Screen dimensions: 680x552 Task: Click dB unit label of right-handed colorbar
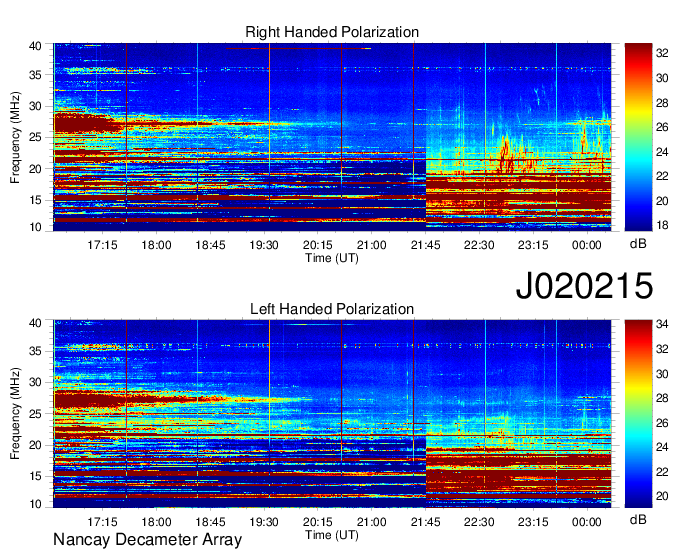(x=638, y=244)
